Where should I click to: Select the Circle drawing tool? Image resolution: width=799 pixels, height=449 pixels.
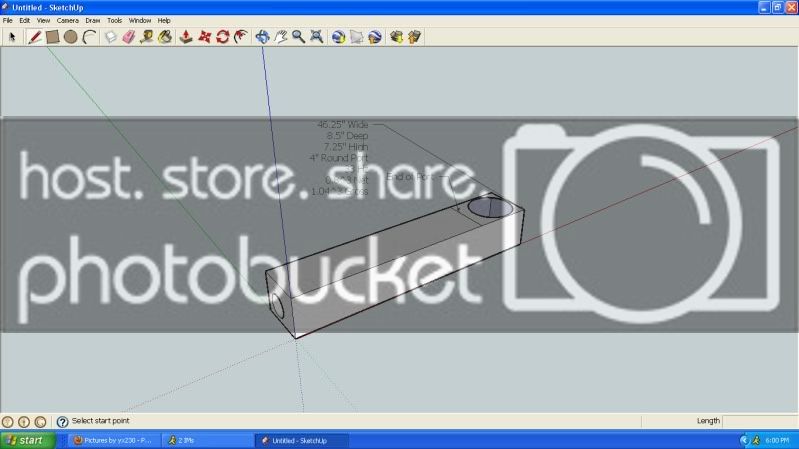click(70, 37)
